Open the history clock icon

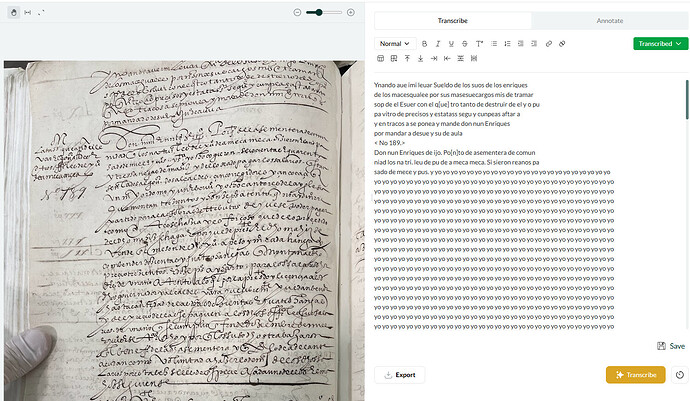pos(679,375)
